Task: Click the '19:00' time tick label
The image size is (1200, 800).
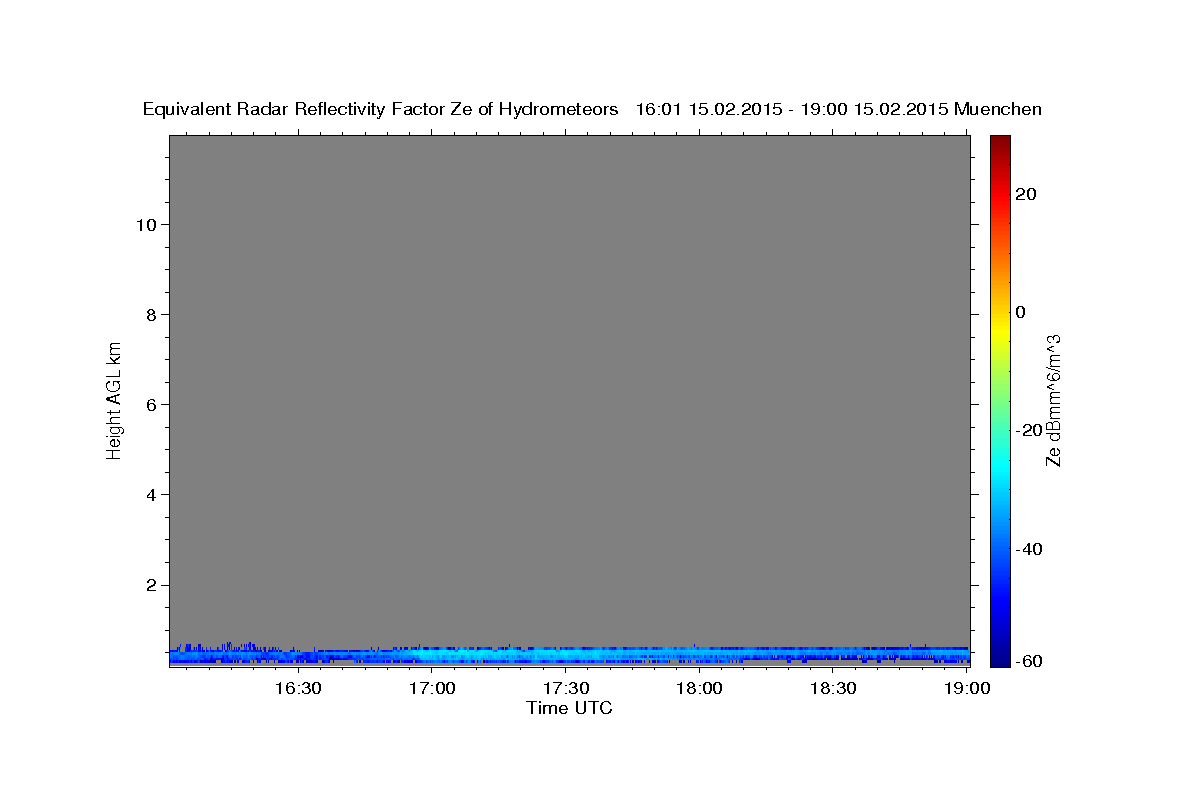Action: tap(966, 689)
